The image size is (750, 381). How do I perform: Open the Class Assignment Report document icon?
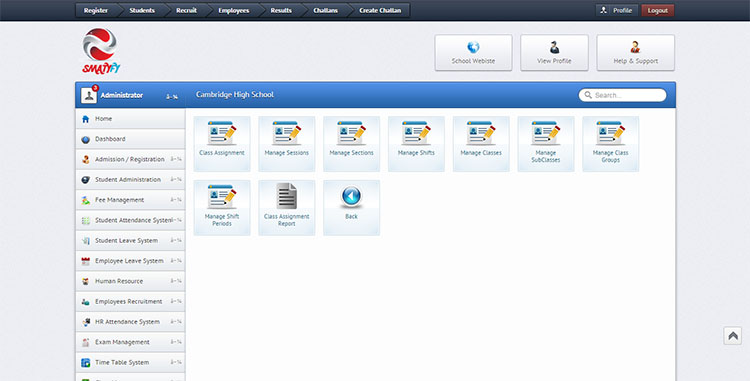pyautogui.click(x=287, y=196)
